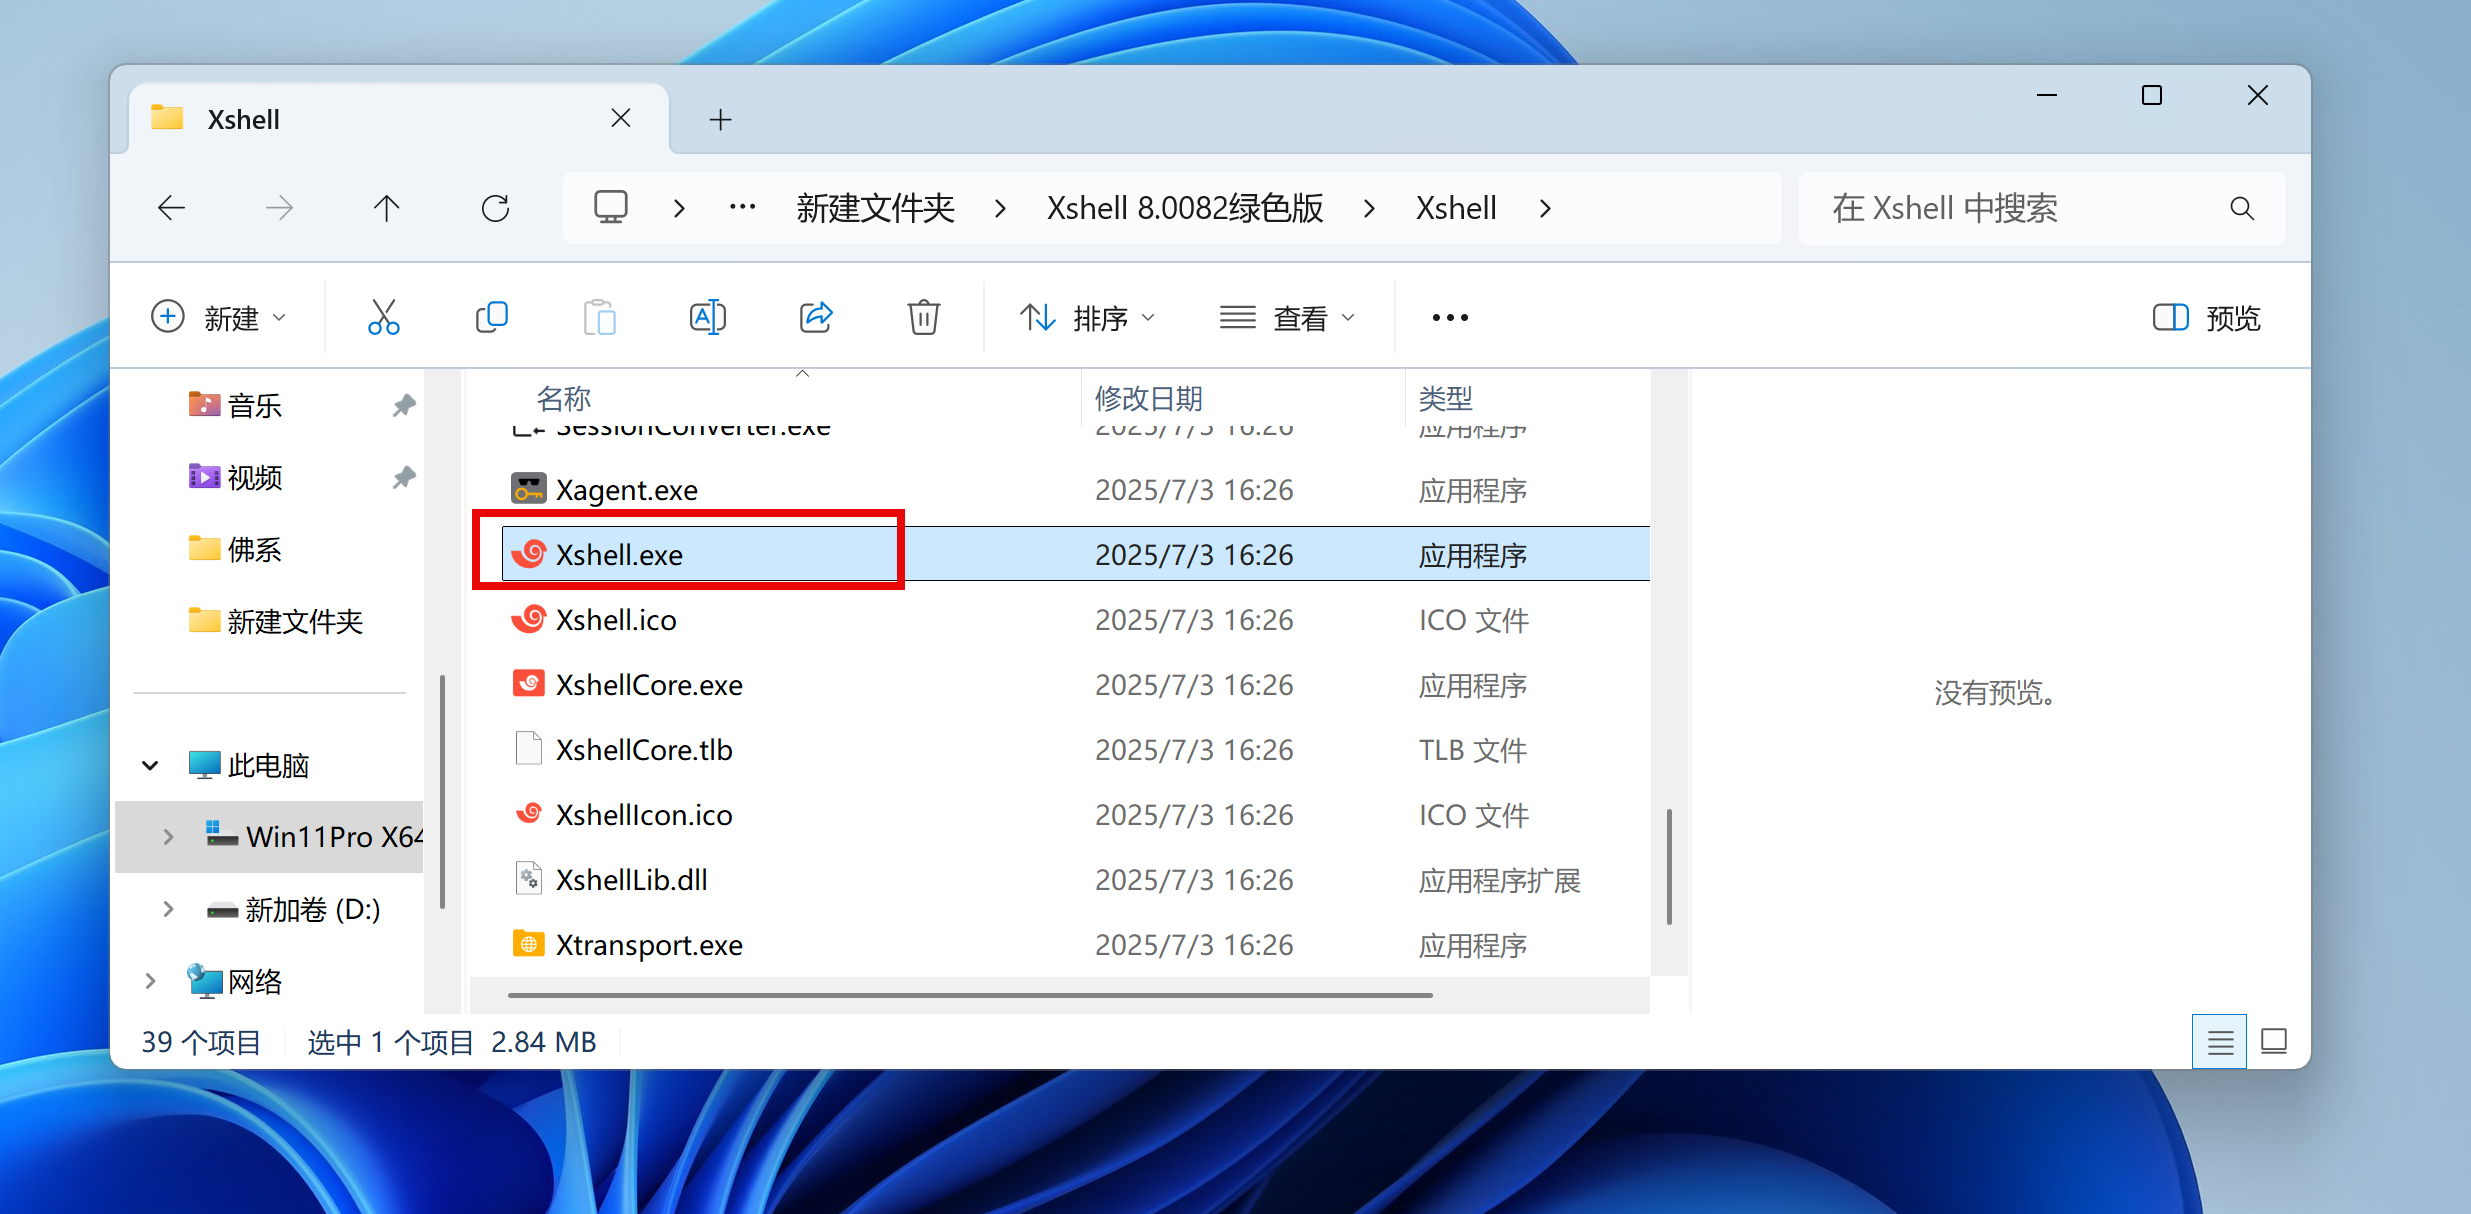Toggle the Preview pane button

[2207, 318]
